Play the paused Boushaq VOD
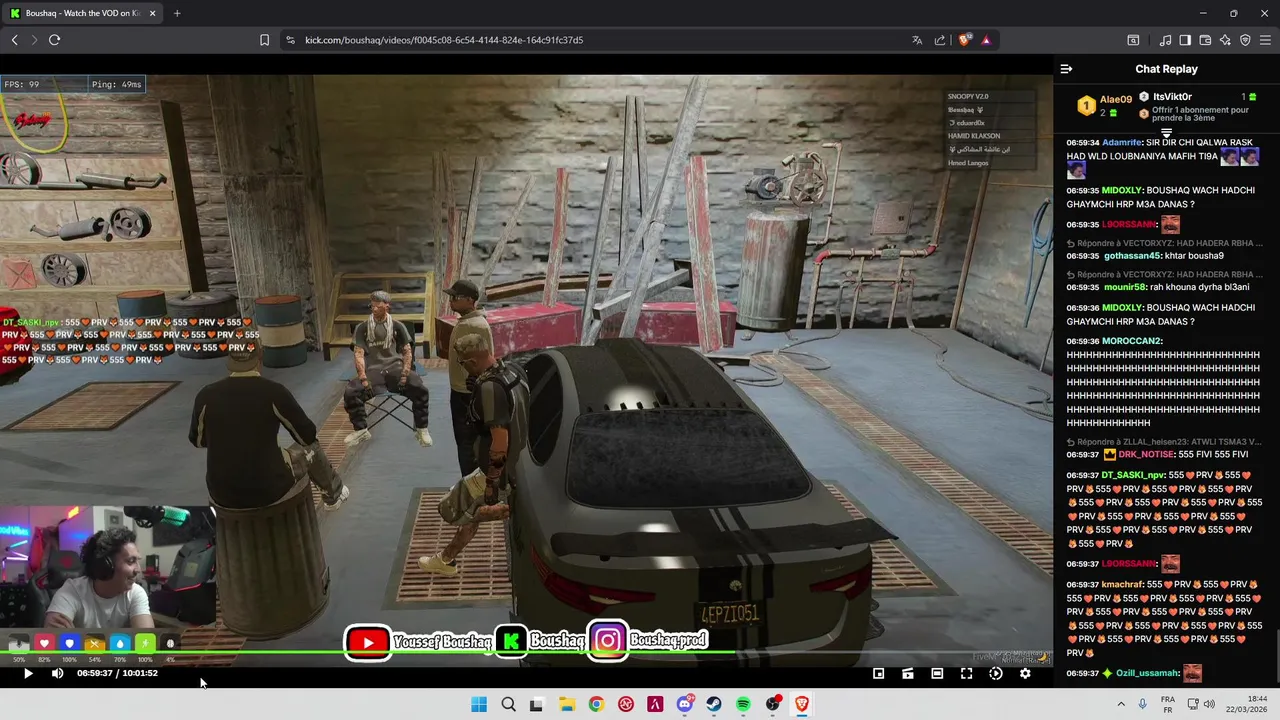The image size is (1280, 720). [28, 674]
